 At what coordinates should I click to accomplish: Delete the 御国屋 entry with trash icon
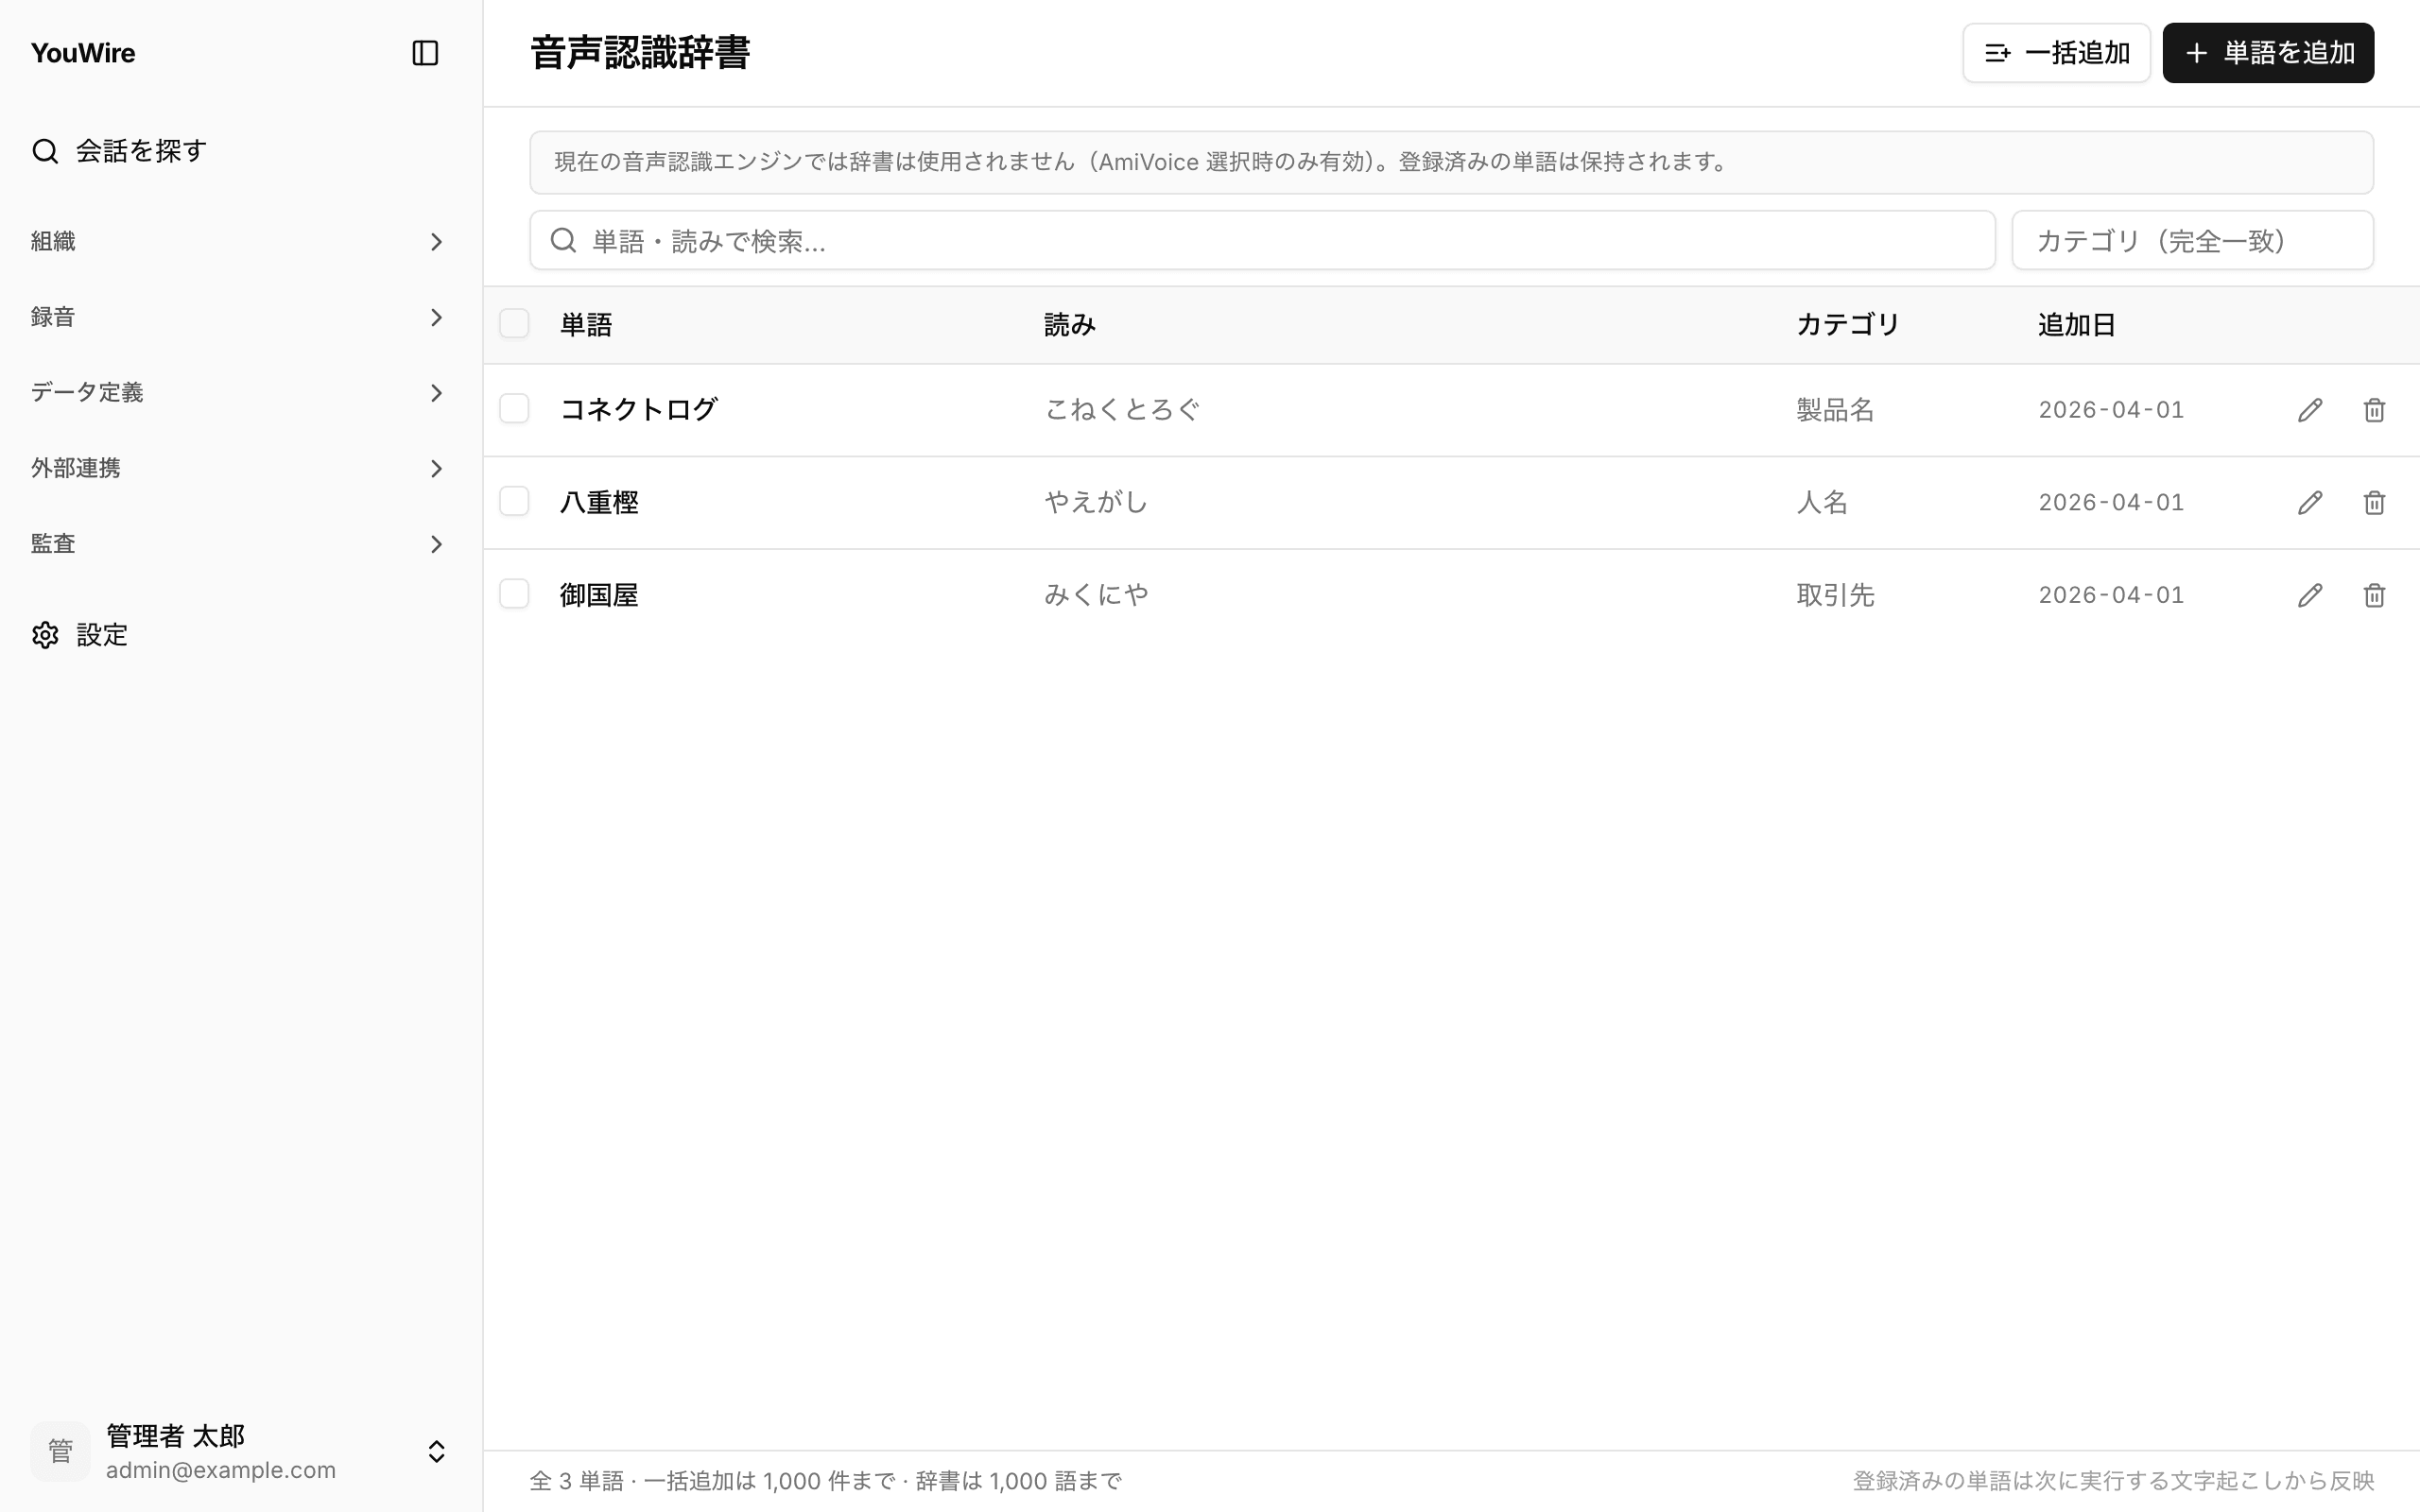(2374, 595)
